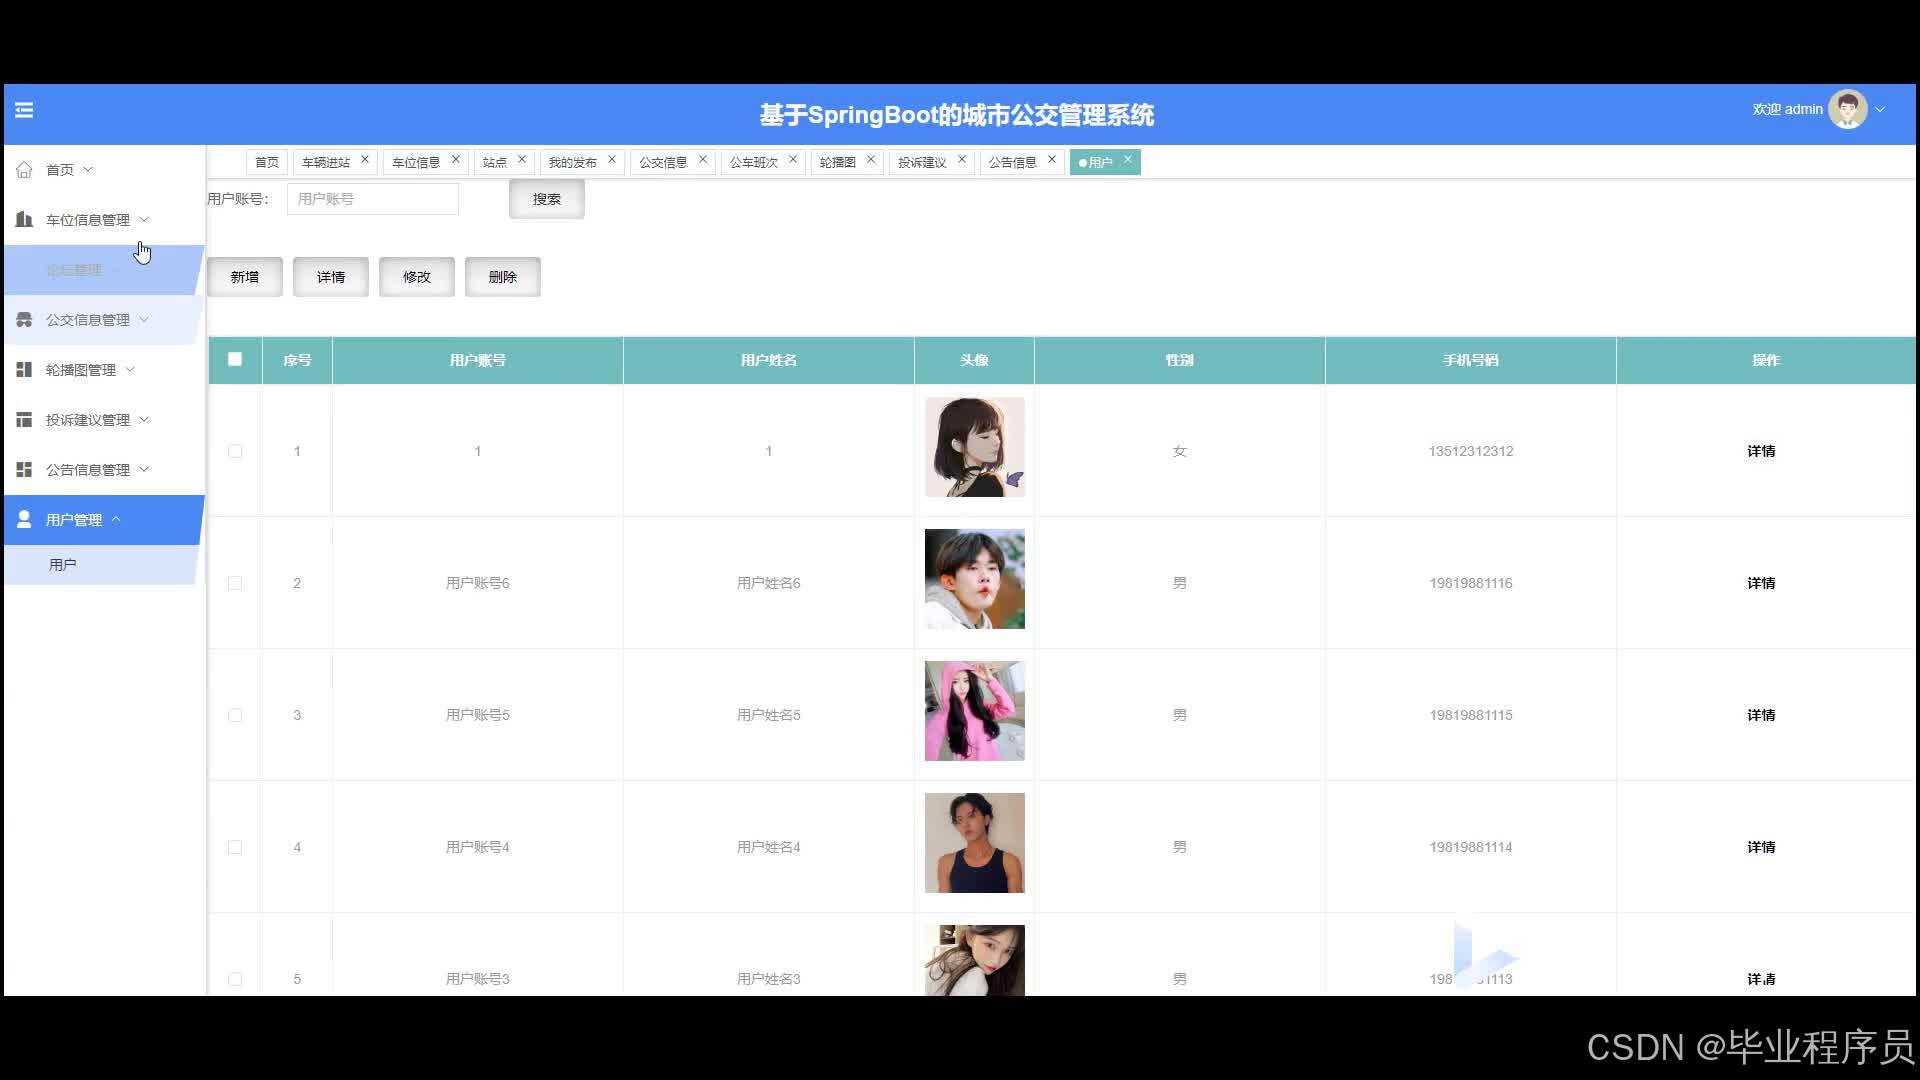Click the home icon in sidebar

(x=24, y=170)
